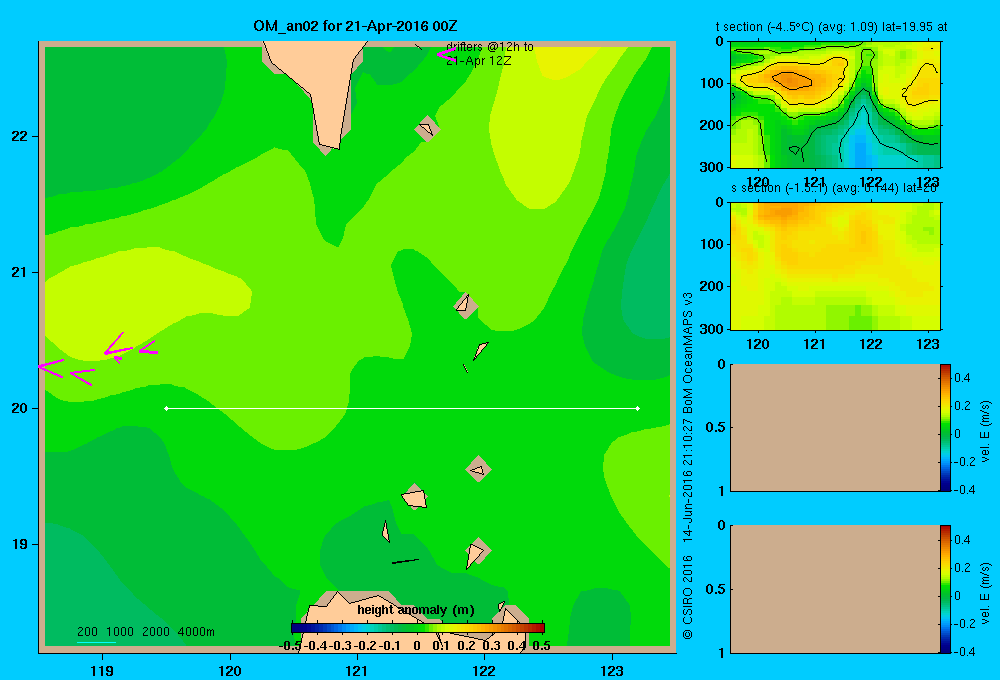1000x680 pixels.
Task: Click the left endpoint of white section line
Action: point(166,408)
